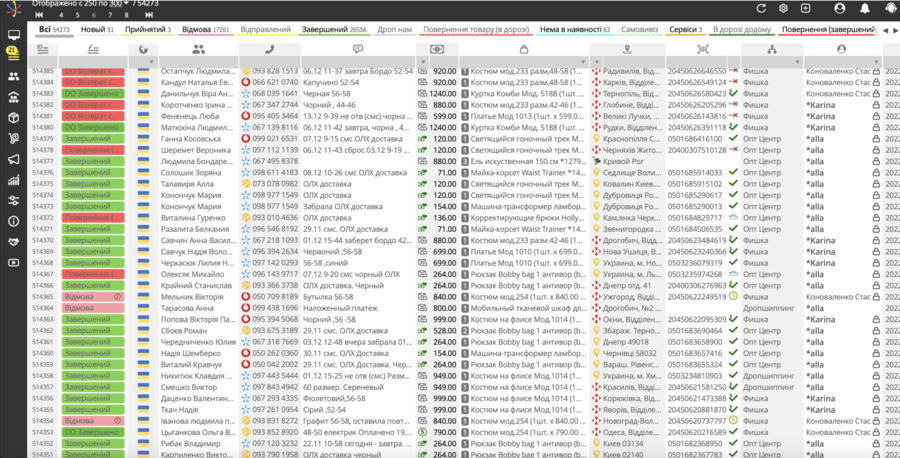Screen dimensions: 900x458
Task: Go to page 7 in pagination
Action: click(x=111, y=16)
